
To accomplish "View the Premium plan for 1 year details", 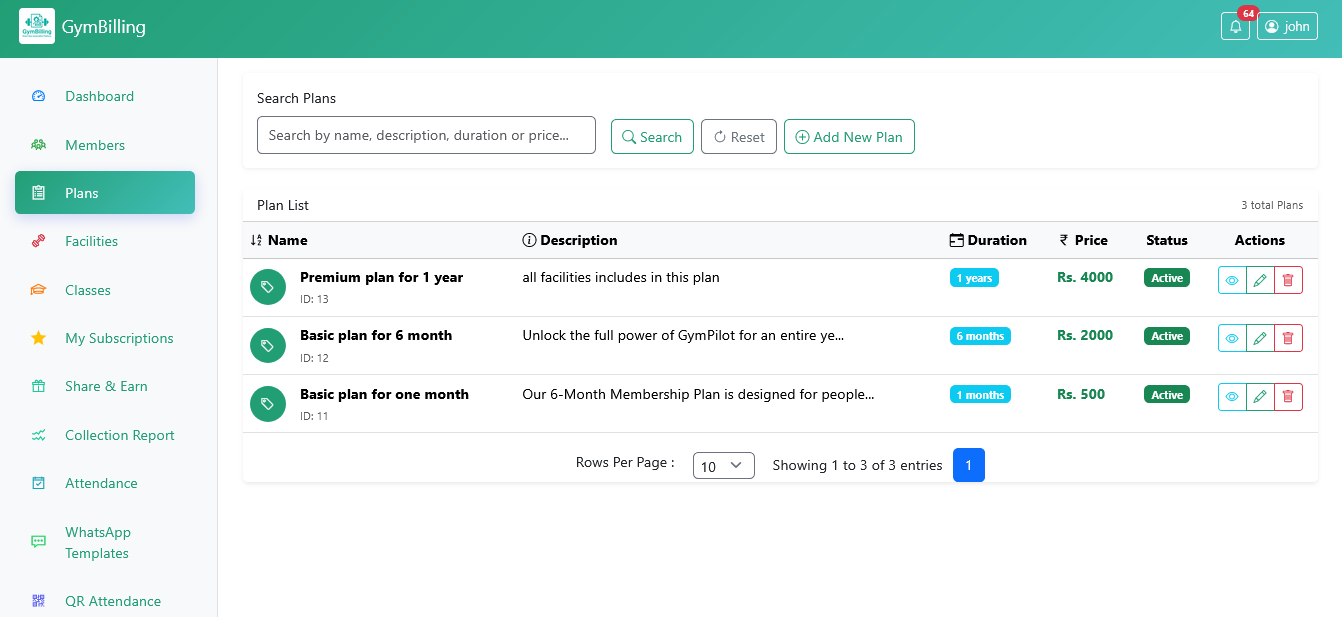I will [x=1232, y=280].
